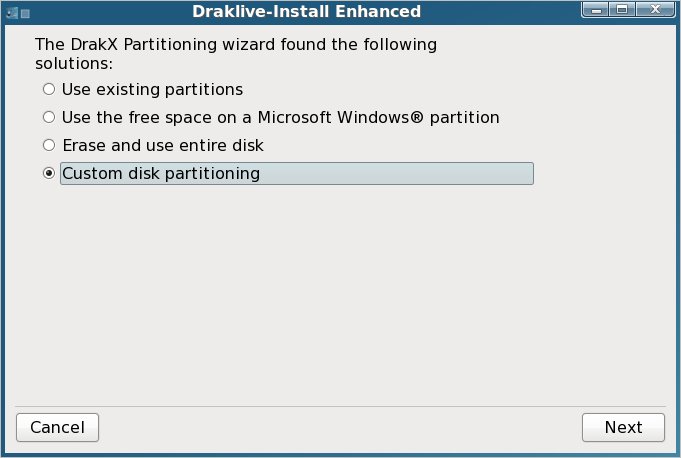Click the selected Custom disk partitioning radio dot
Screen dimensions: 681x458
pos(48,173)
